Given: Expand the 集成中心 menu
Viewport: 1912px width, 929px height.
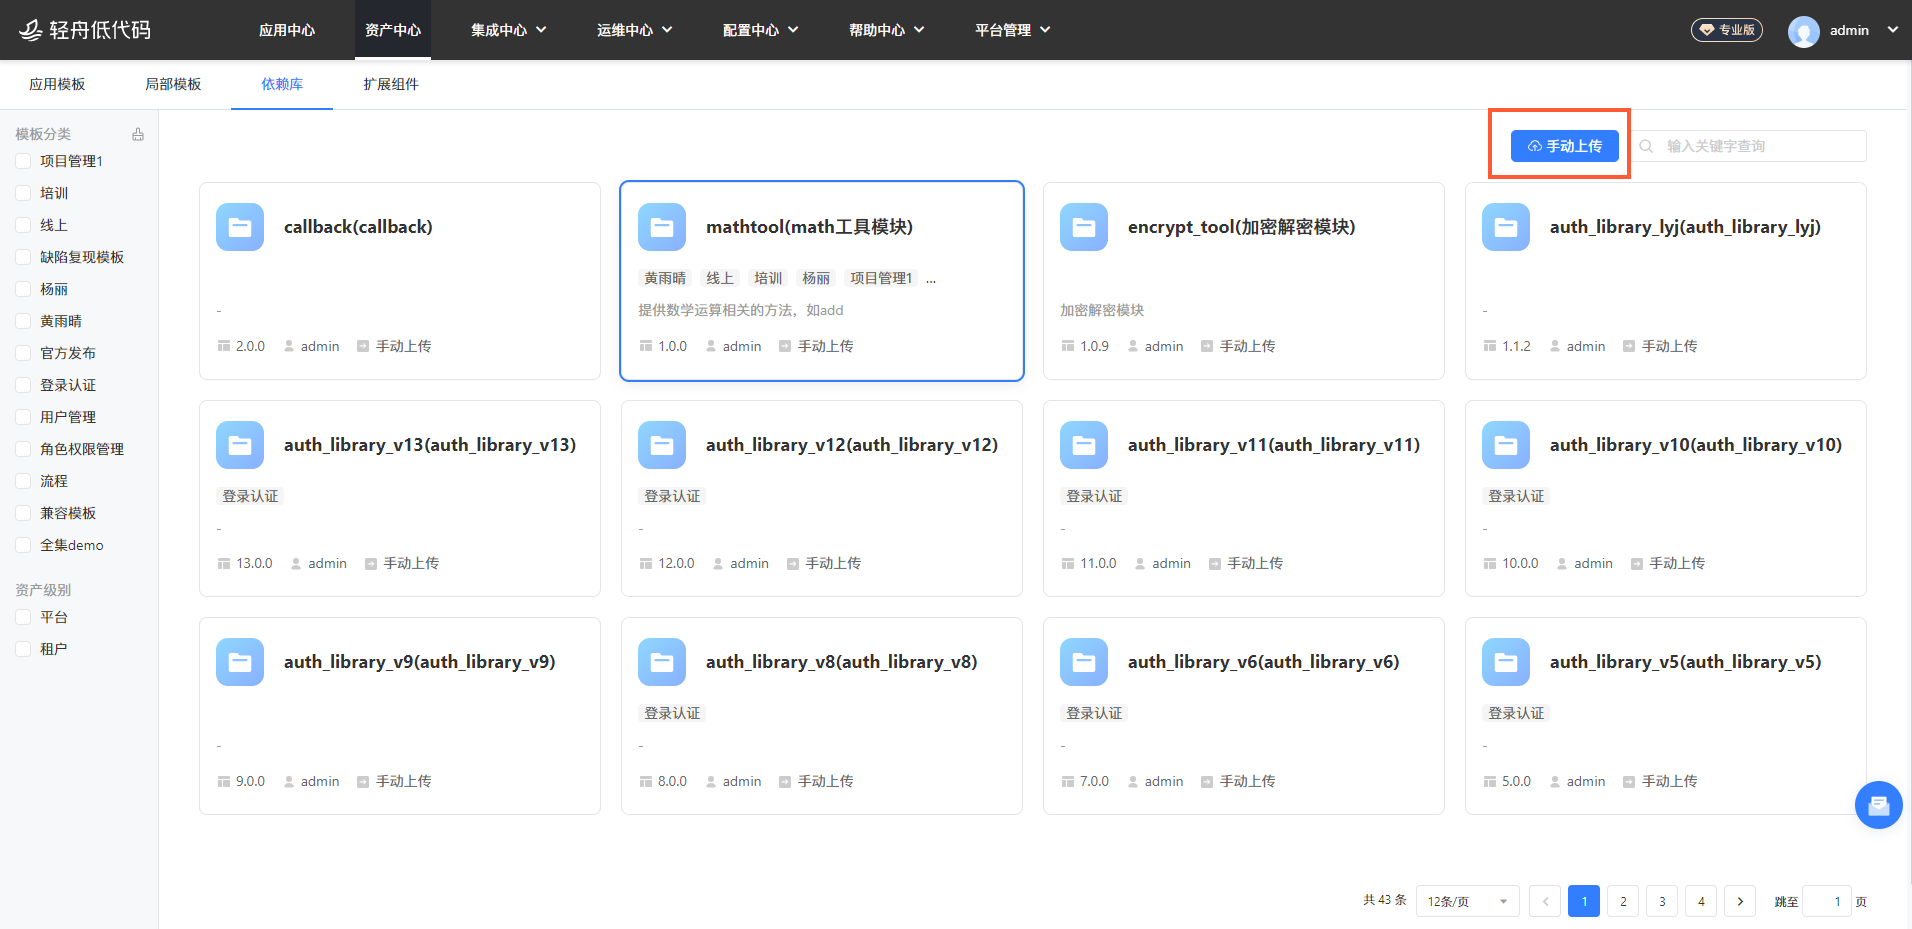Looking at the screenshot, I should tap(509, 30).
